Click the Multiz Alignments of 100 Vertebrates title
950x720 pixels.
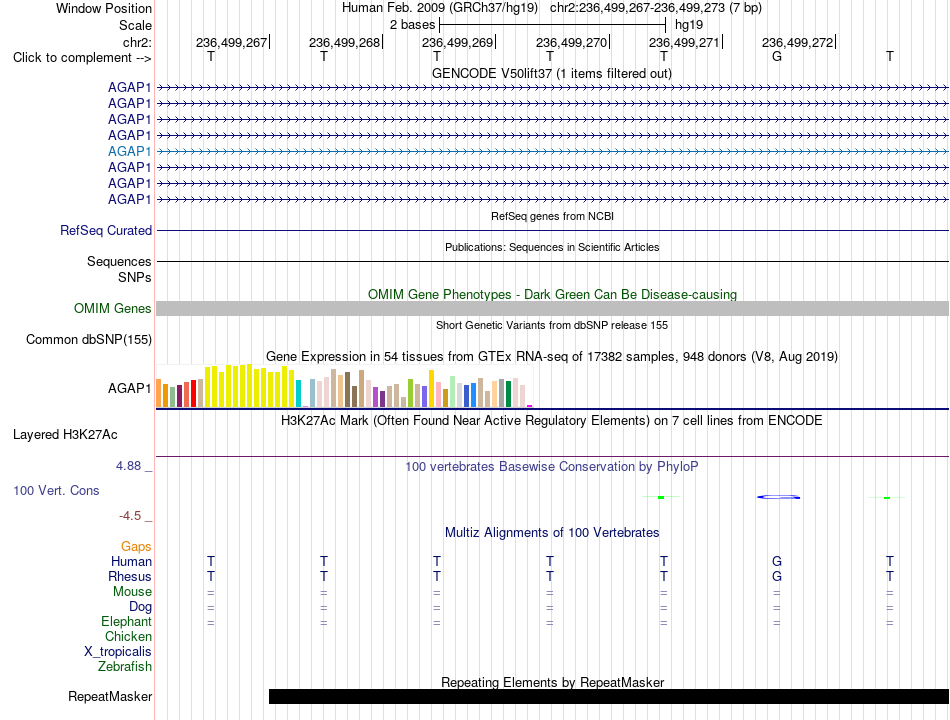[x=552, y=532]
